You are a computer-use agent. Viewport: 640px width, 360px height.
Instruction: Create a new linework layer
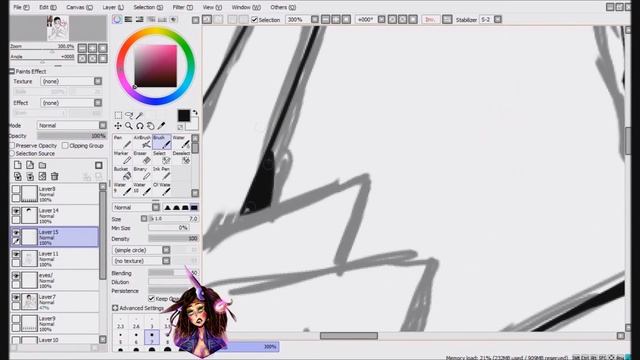coord(30,165)
